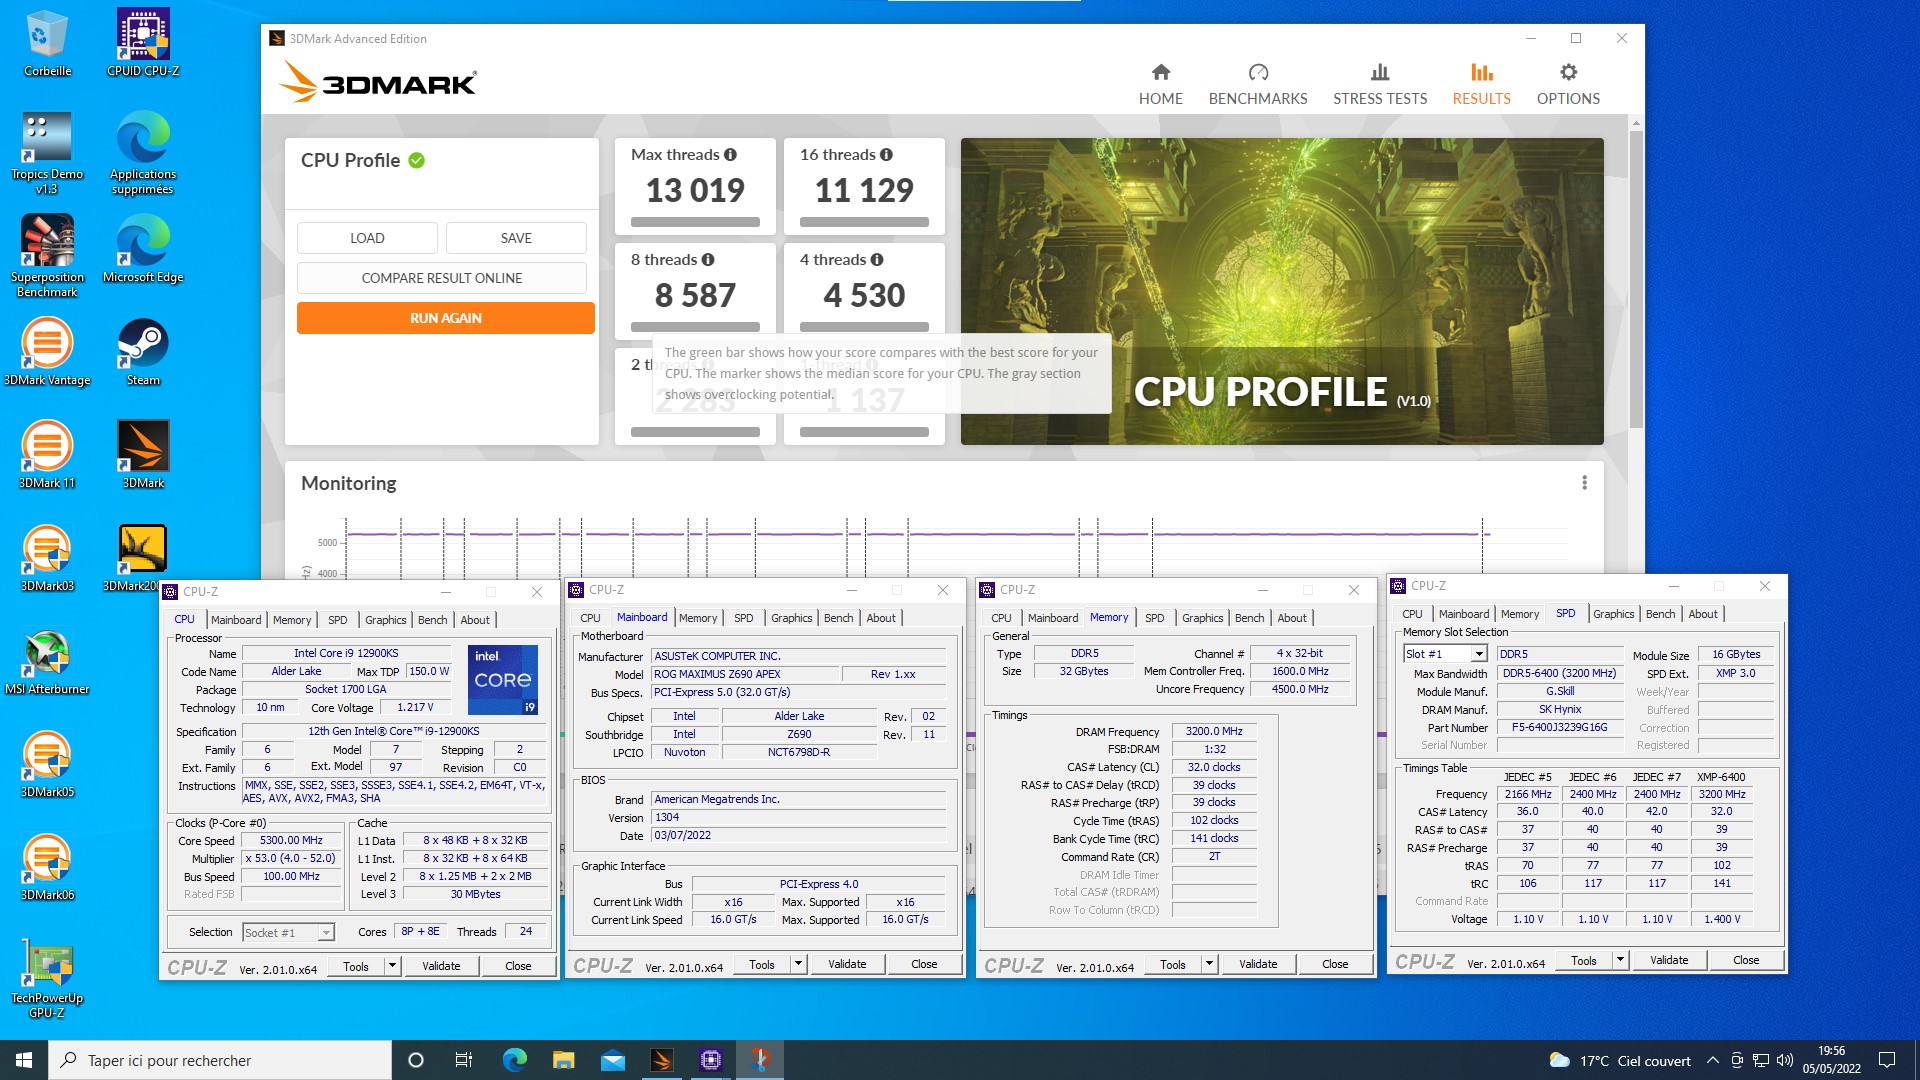Select Mainboard tab in first CPU-Z window
This screenshot has width=1920, height=1080.
236,620
